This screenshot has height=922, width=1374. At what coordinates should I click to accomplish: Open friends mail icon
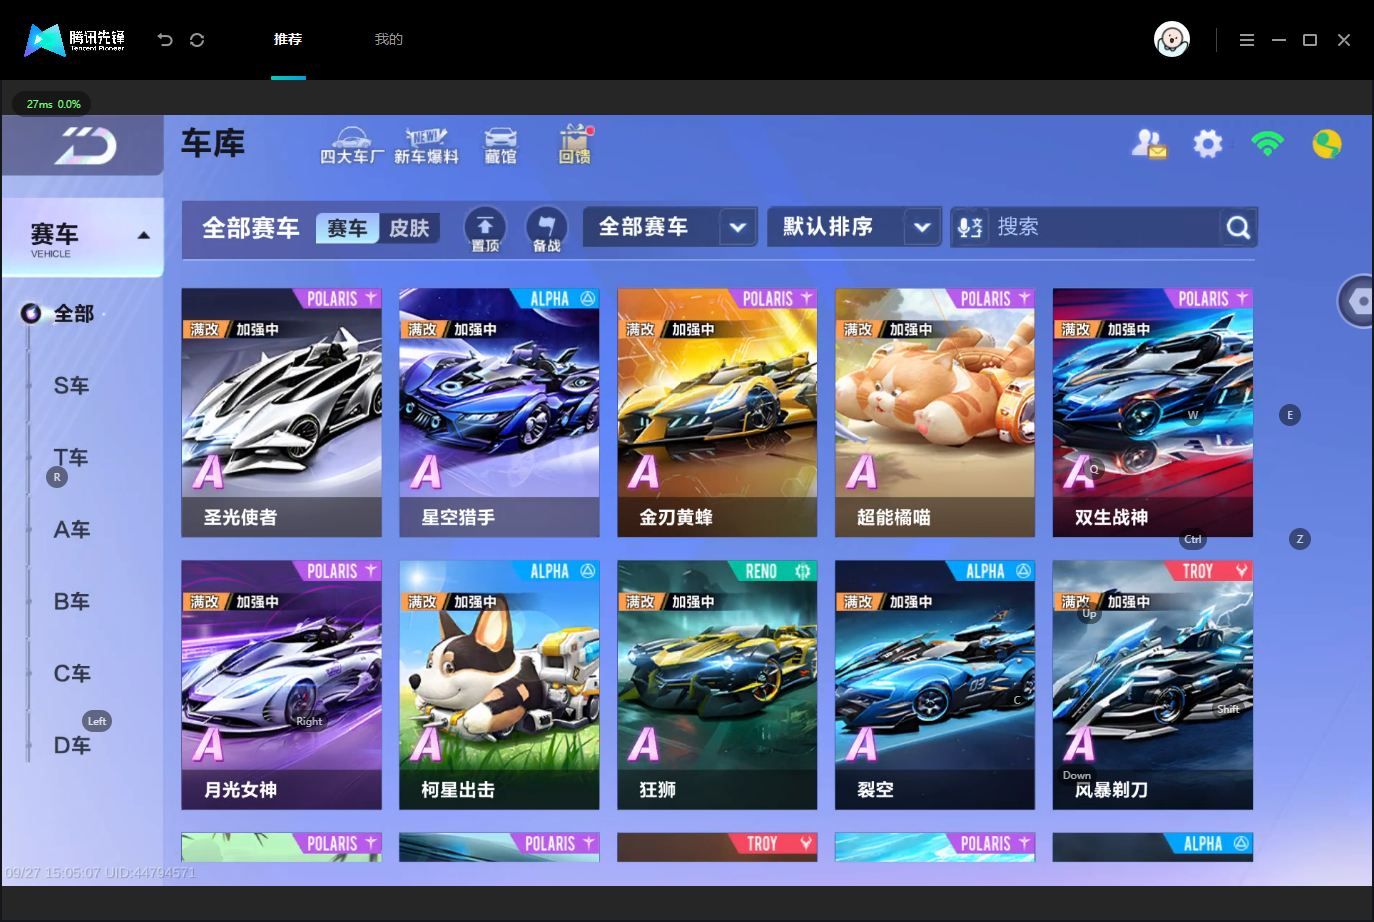point(1149,144)
